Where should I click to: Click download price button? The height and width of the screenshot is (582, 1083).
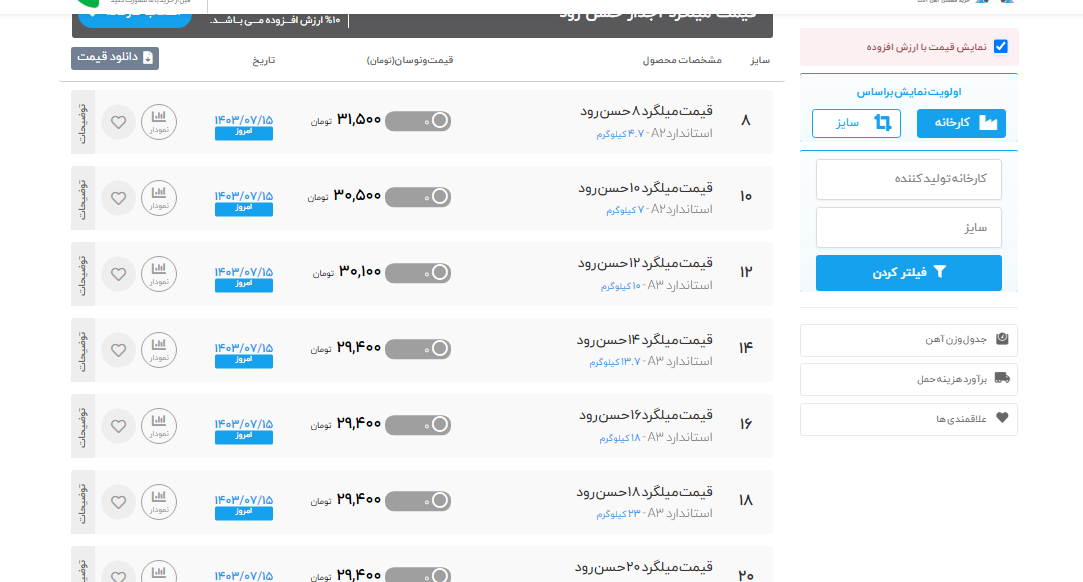pos(115,58)
